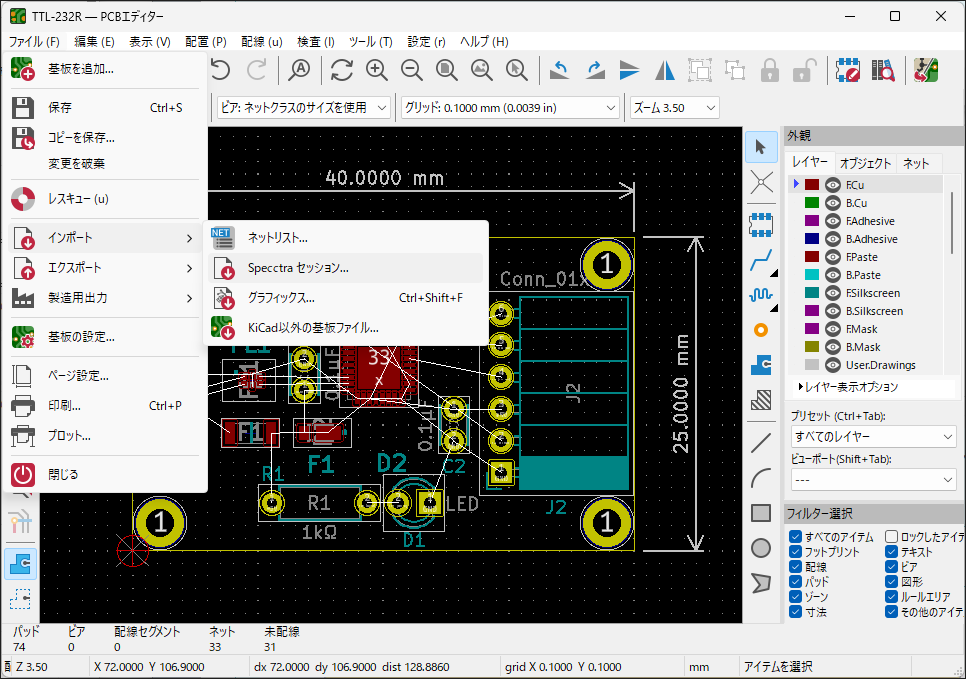The height and width of the screenshot is (679, 966).
Task: Uncheck フットプリント filter checkbox
Action: pyautogui.click(x=795, y=551)
